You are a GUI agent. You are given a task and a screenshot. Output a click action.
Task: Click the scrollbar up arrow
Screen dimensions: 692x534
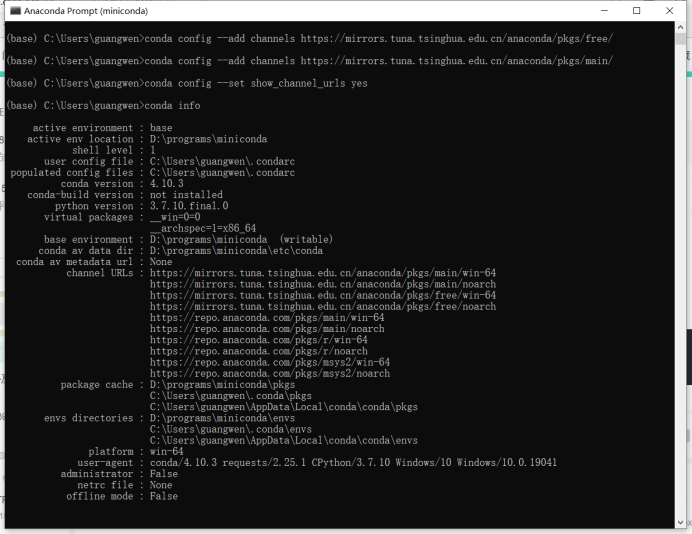pyautogui.click(x=680, y=27)
